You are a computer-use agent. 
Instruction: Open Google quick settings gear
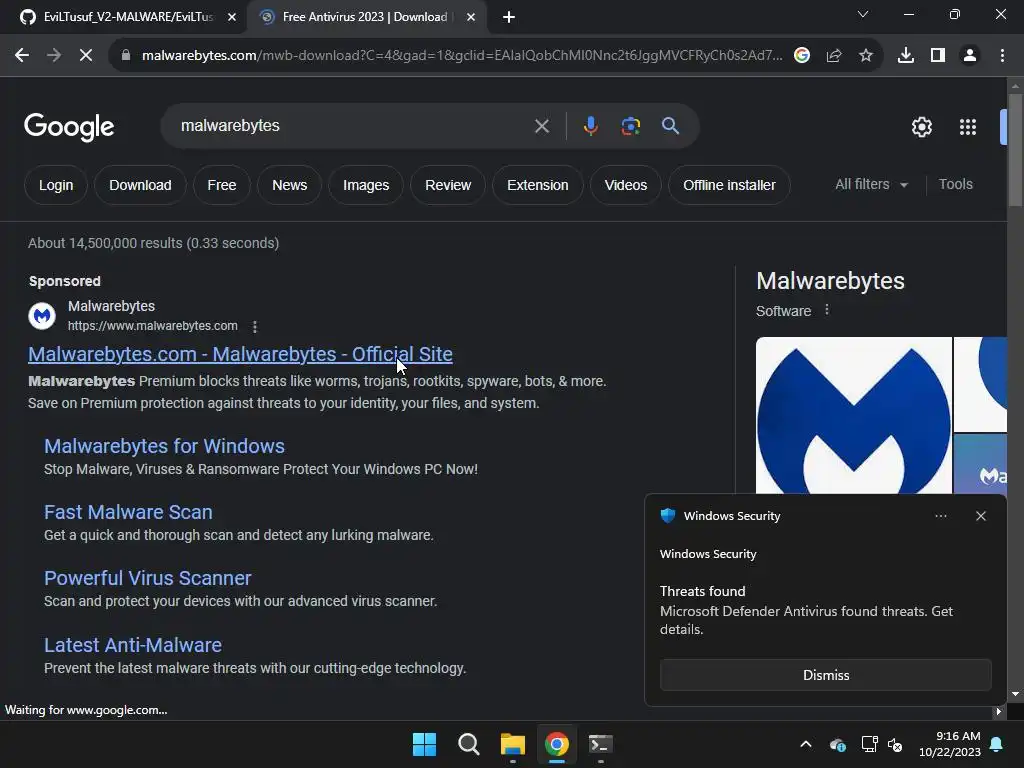pyautogui.click(x=922, y=127)
